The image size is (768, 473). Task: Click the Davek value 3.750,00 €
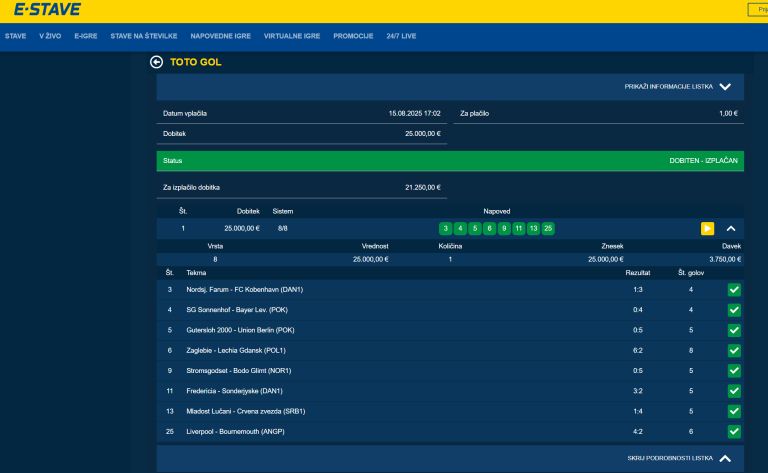coord(725,260)
